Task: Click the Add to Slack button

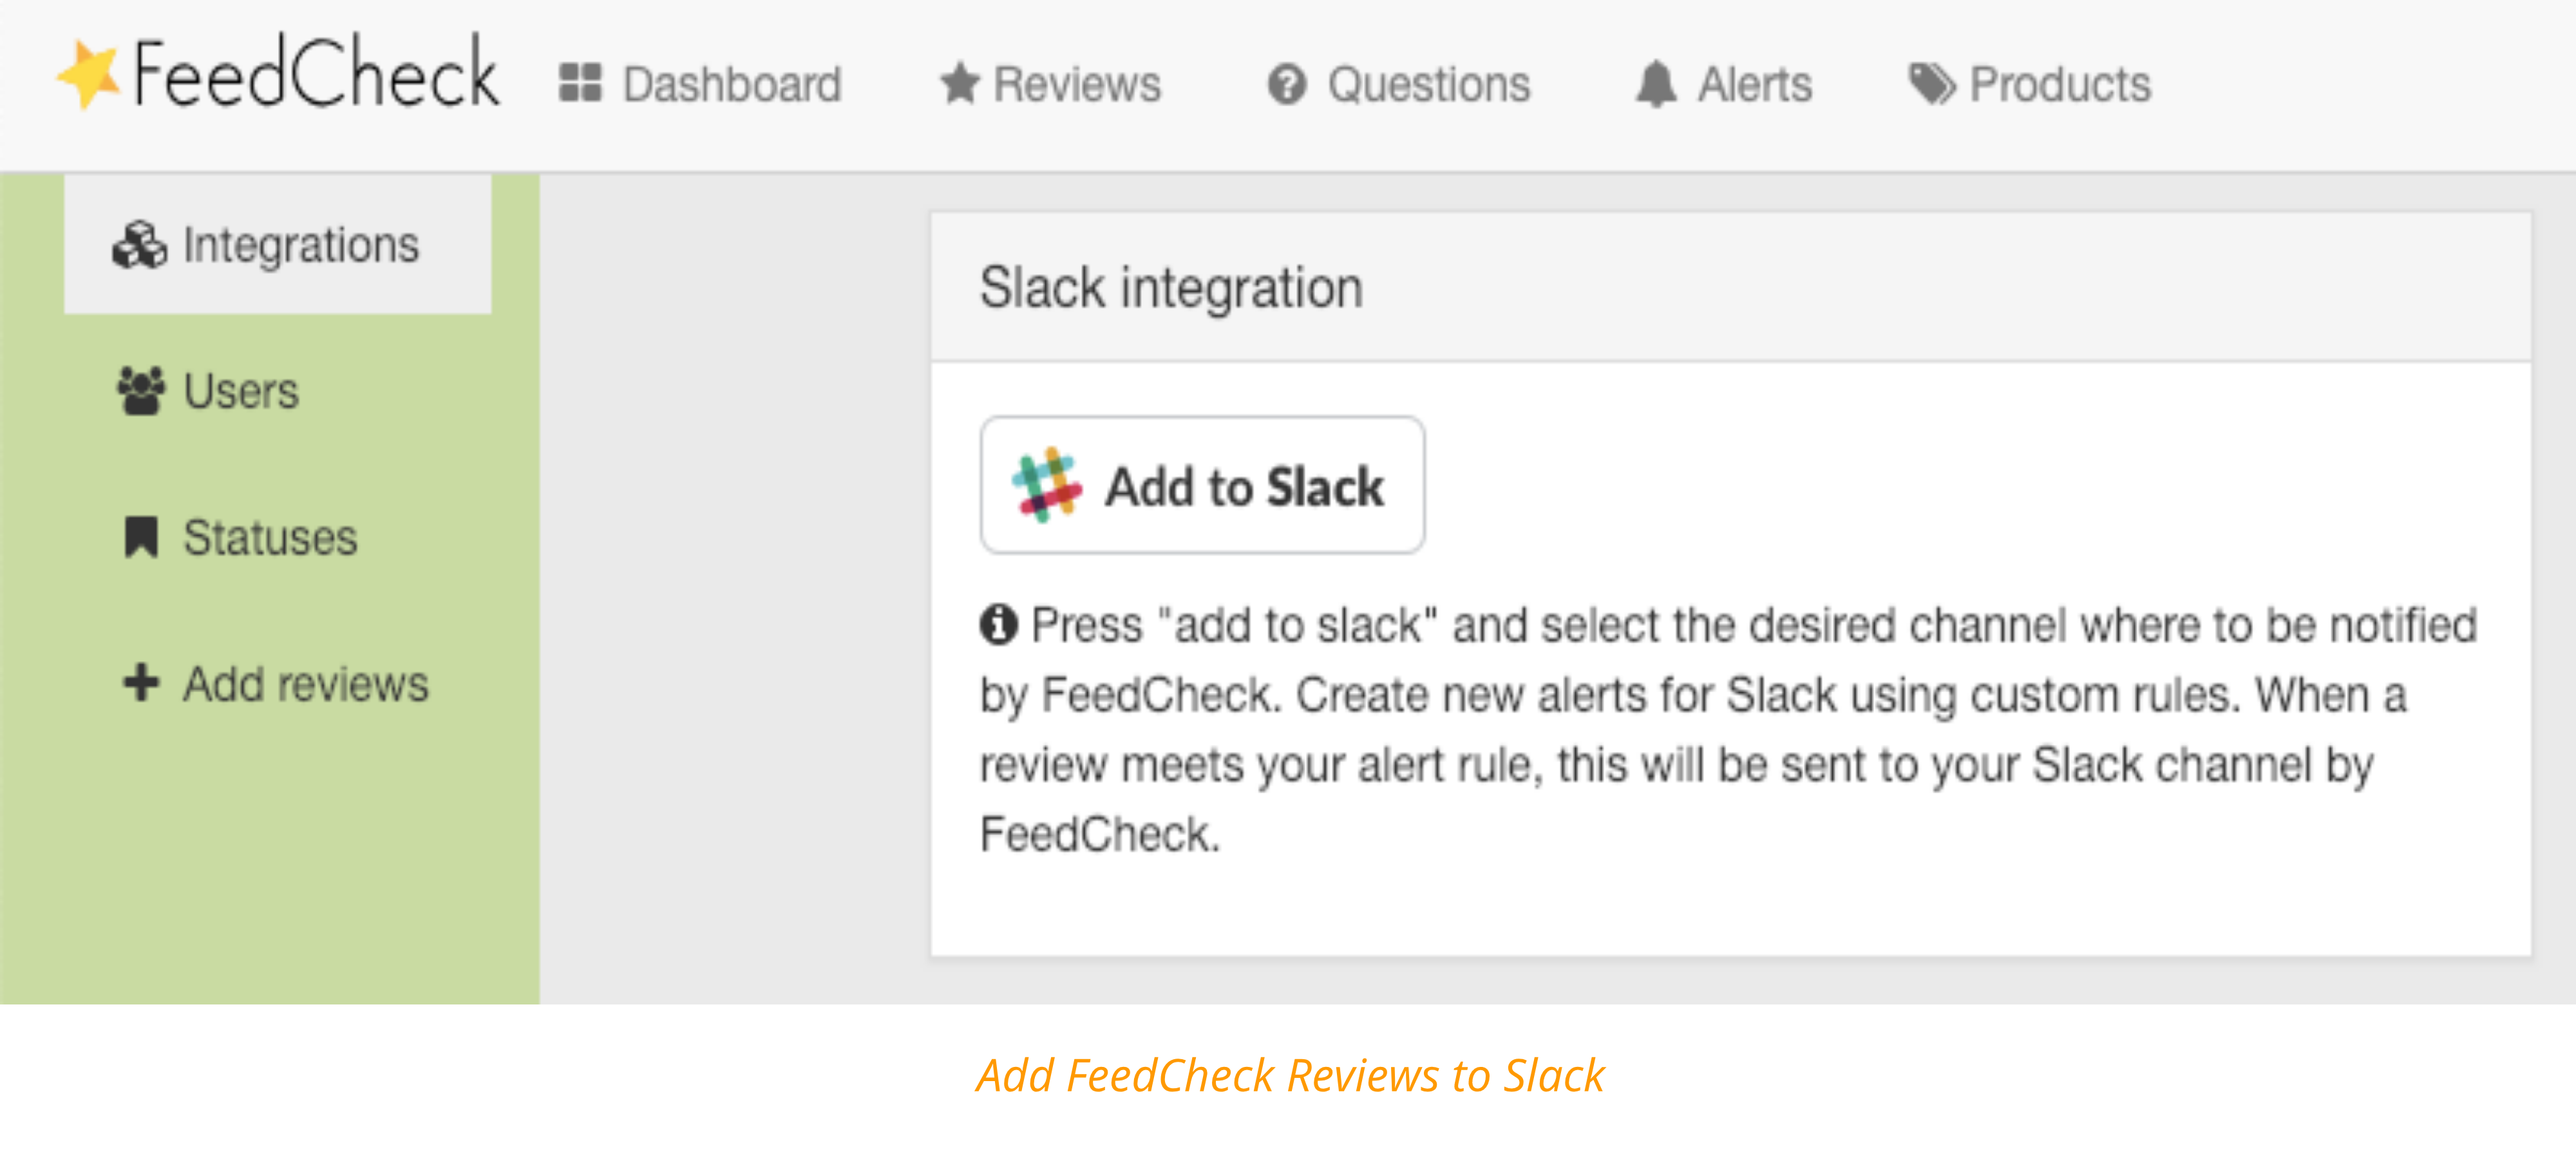Action: point(1202,485)
